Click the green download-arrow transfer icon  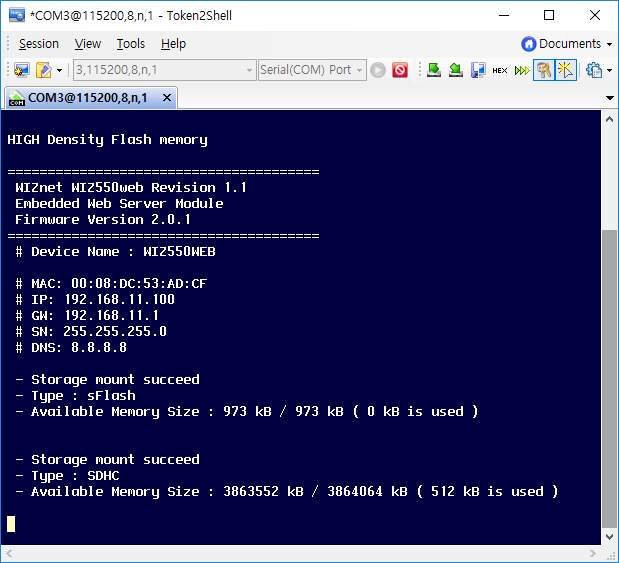(x=434, y=70)
